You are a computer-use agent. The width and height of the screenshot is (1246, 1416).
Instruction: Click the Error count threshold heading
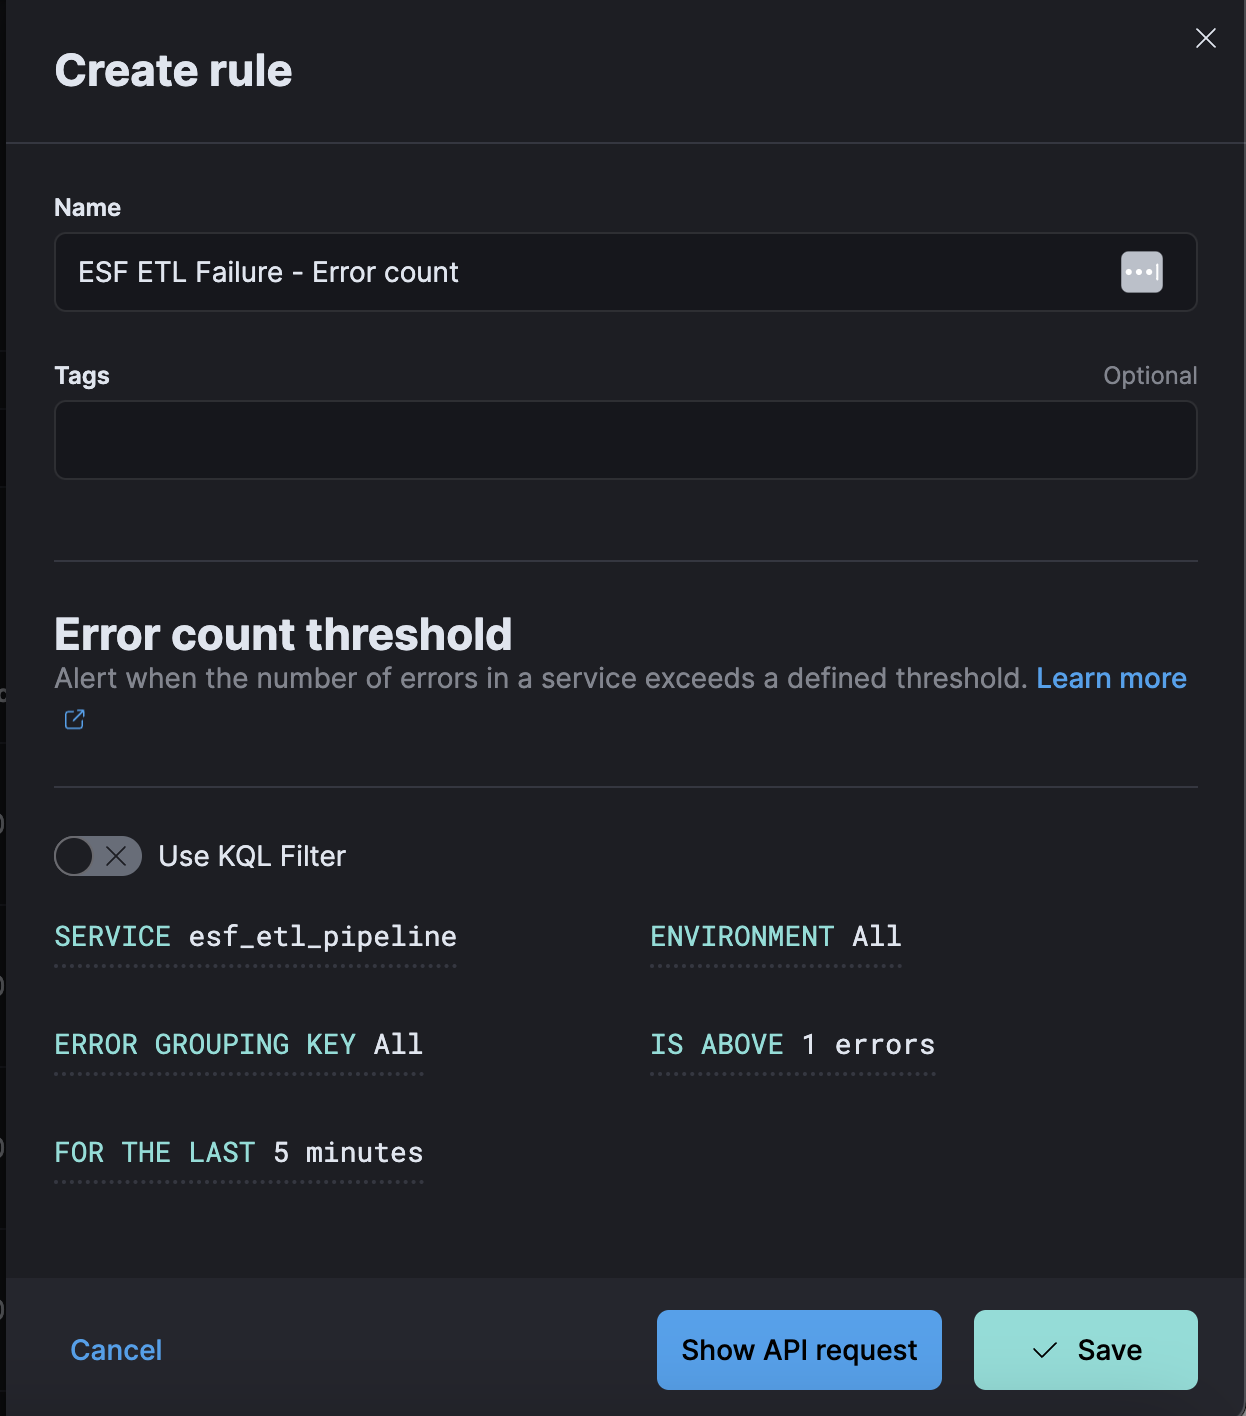[283, 635]
